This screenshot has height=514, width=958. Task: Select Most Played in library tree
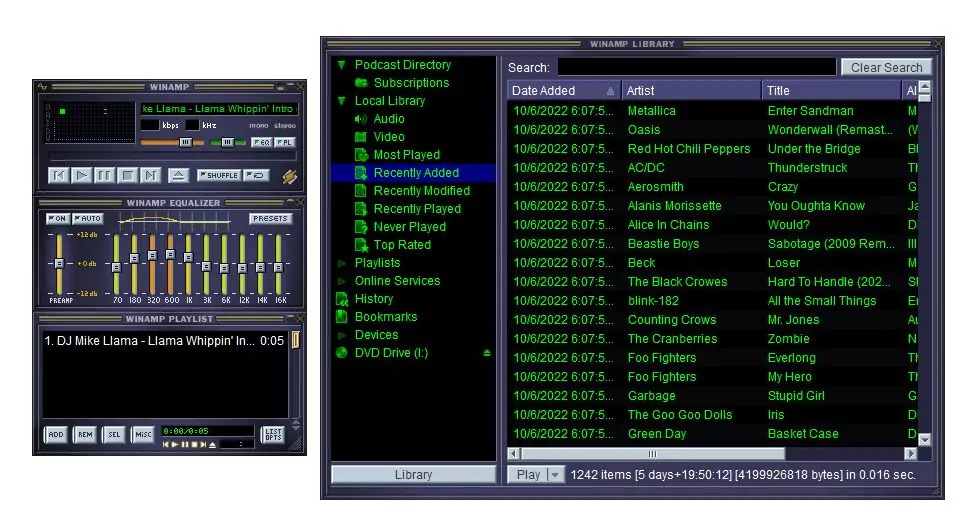coord(406,155)
